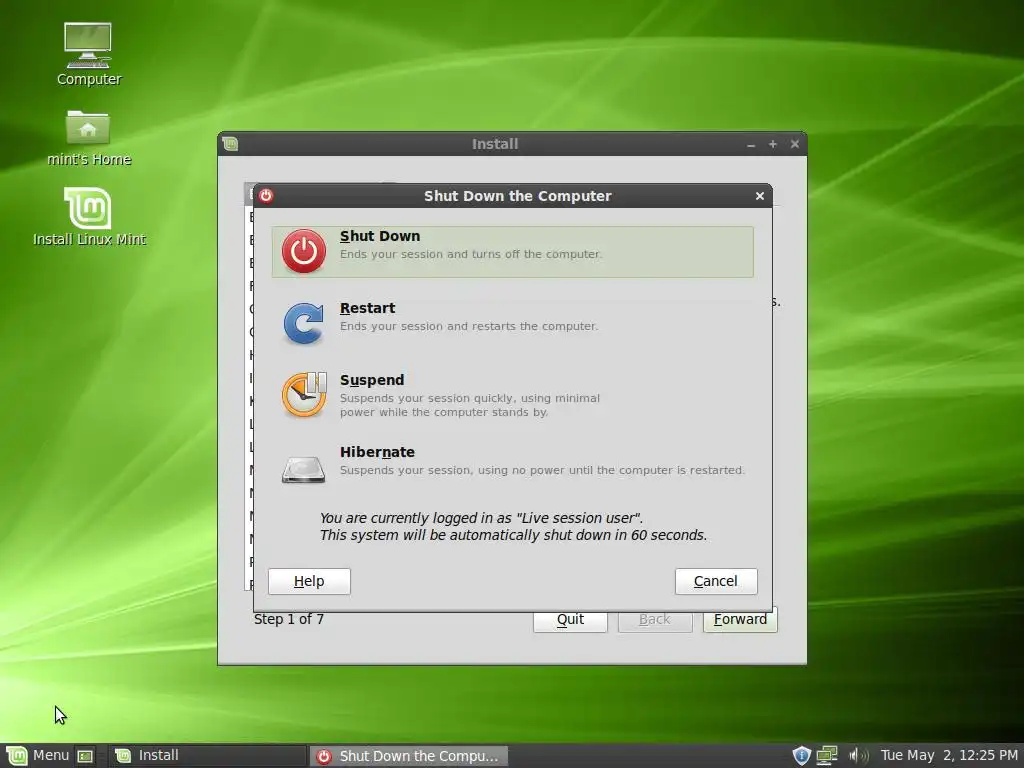
Task: Minimize the Install window
Action: point(751,144)
